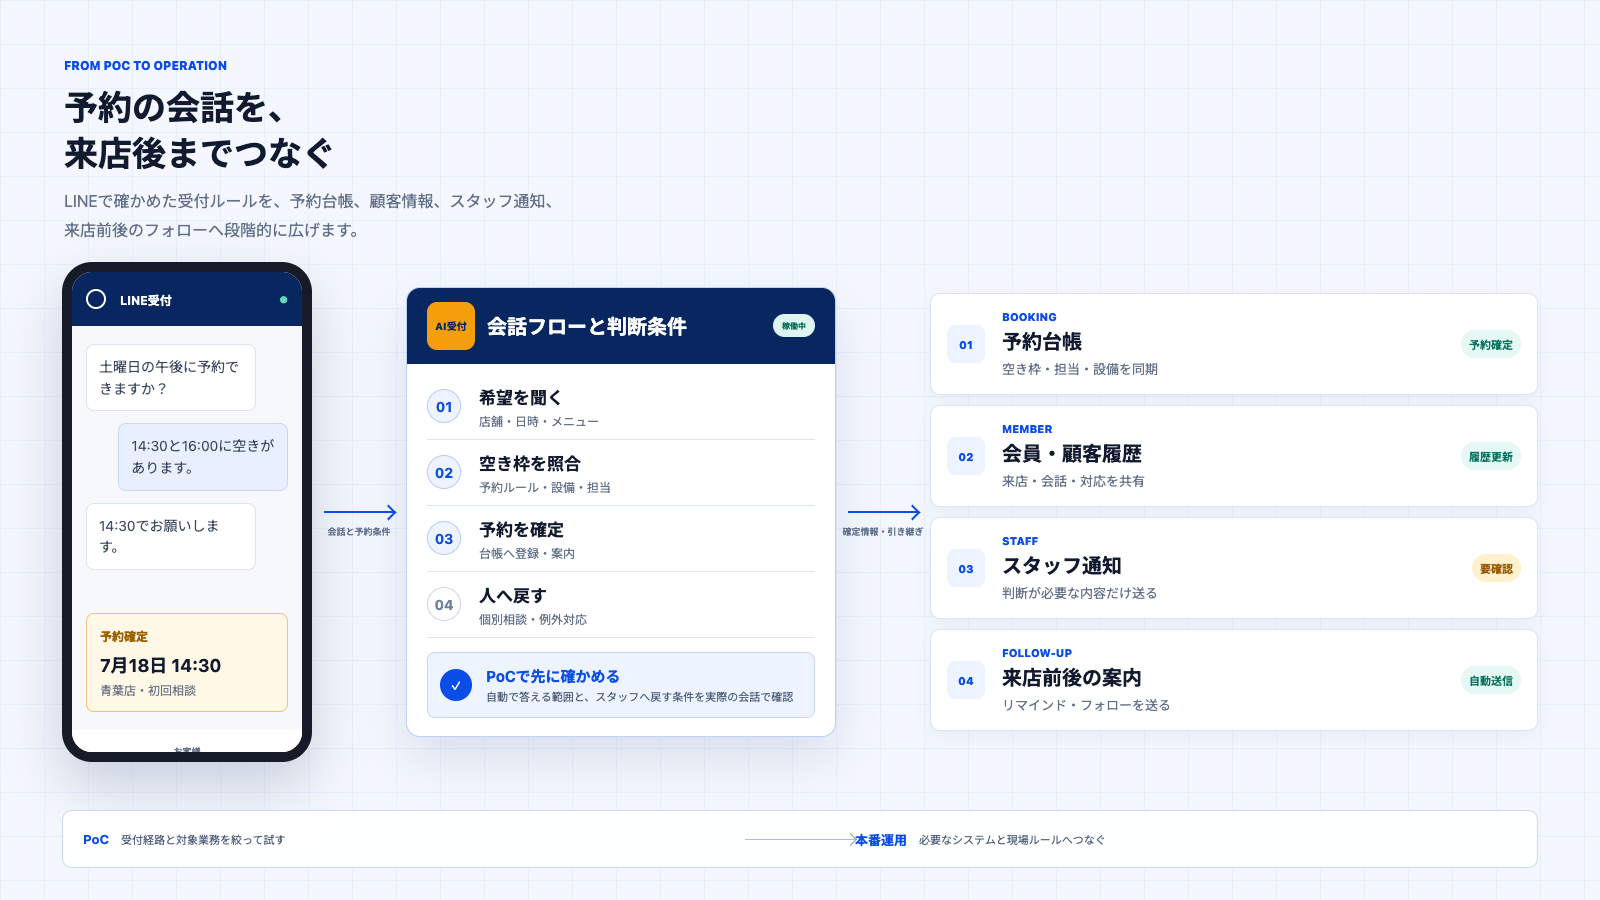
Task: Click the BOOKING category label
Action: coord(1029,317)
